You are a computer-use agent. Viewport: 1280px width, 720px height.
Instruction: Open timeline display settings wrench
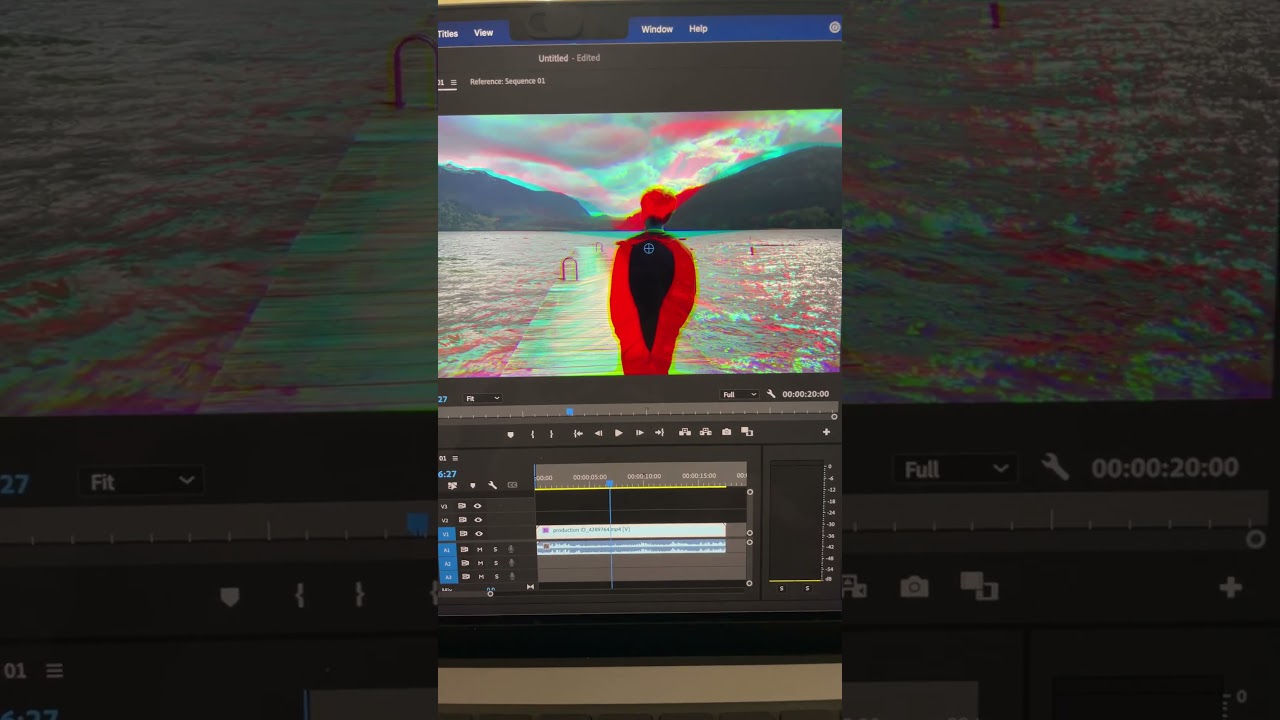pyautogui.click(x=492, y=485)
